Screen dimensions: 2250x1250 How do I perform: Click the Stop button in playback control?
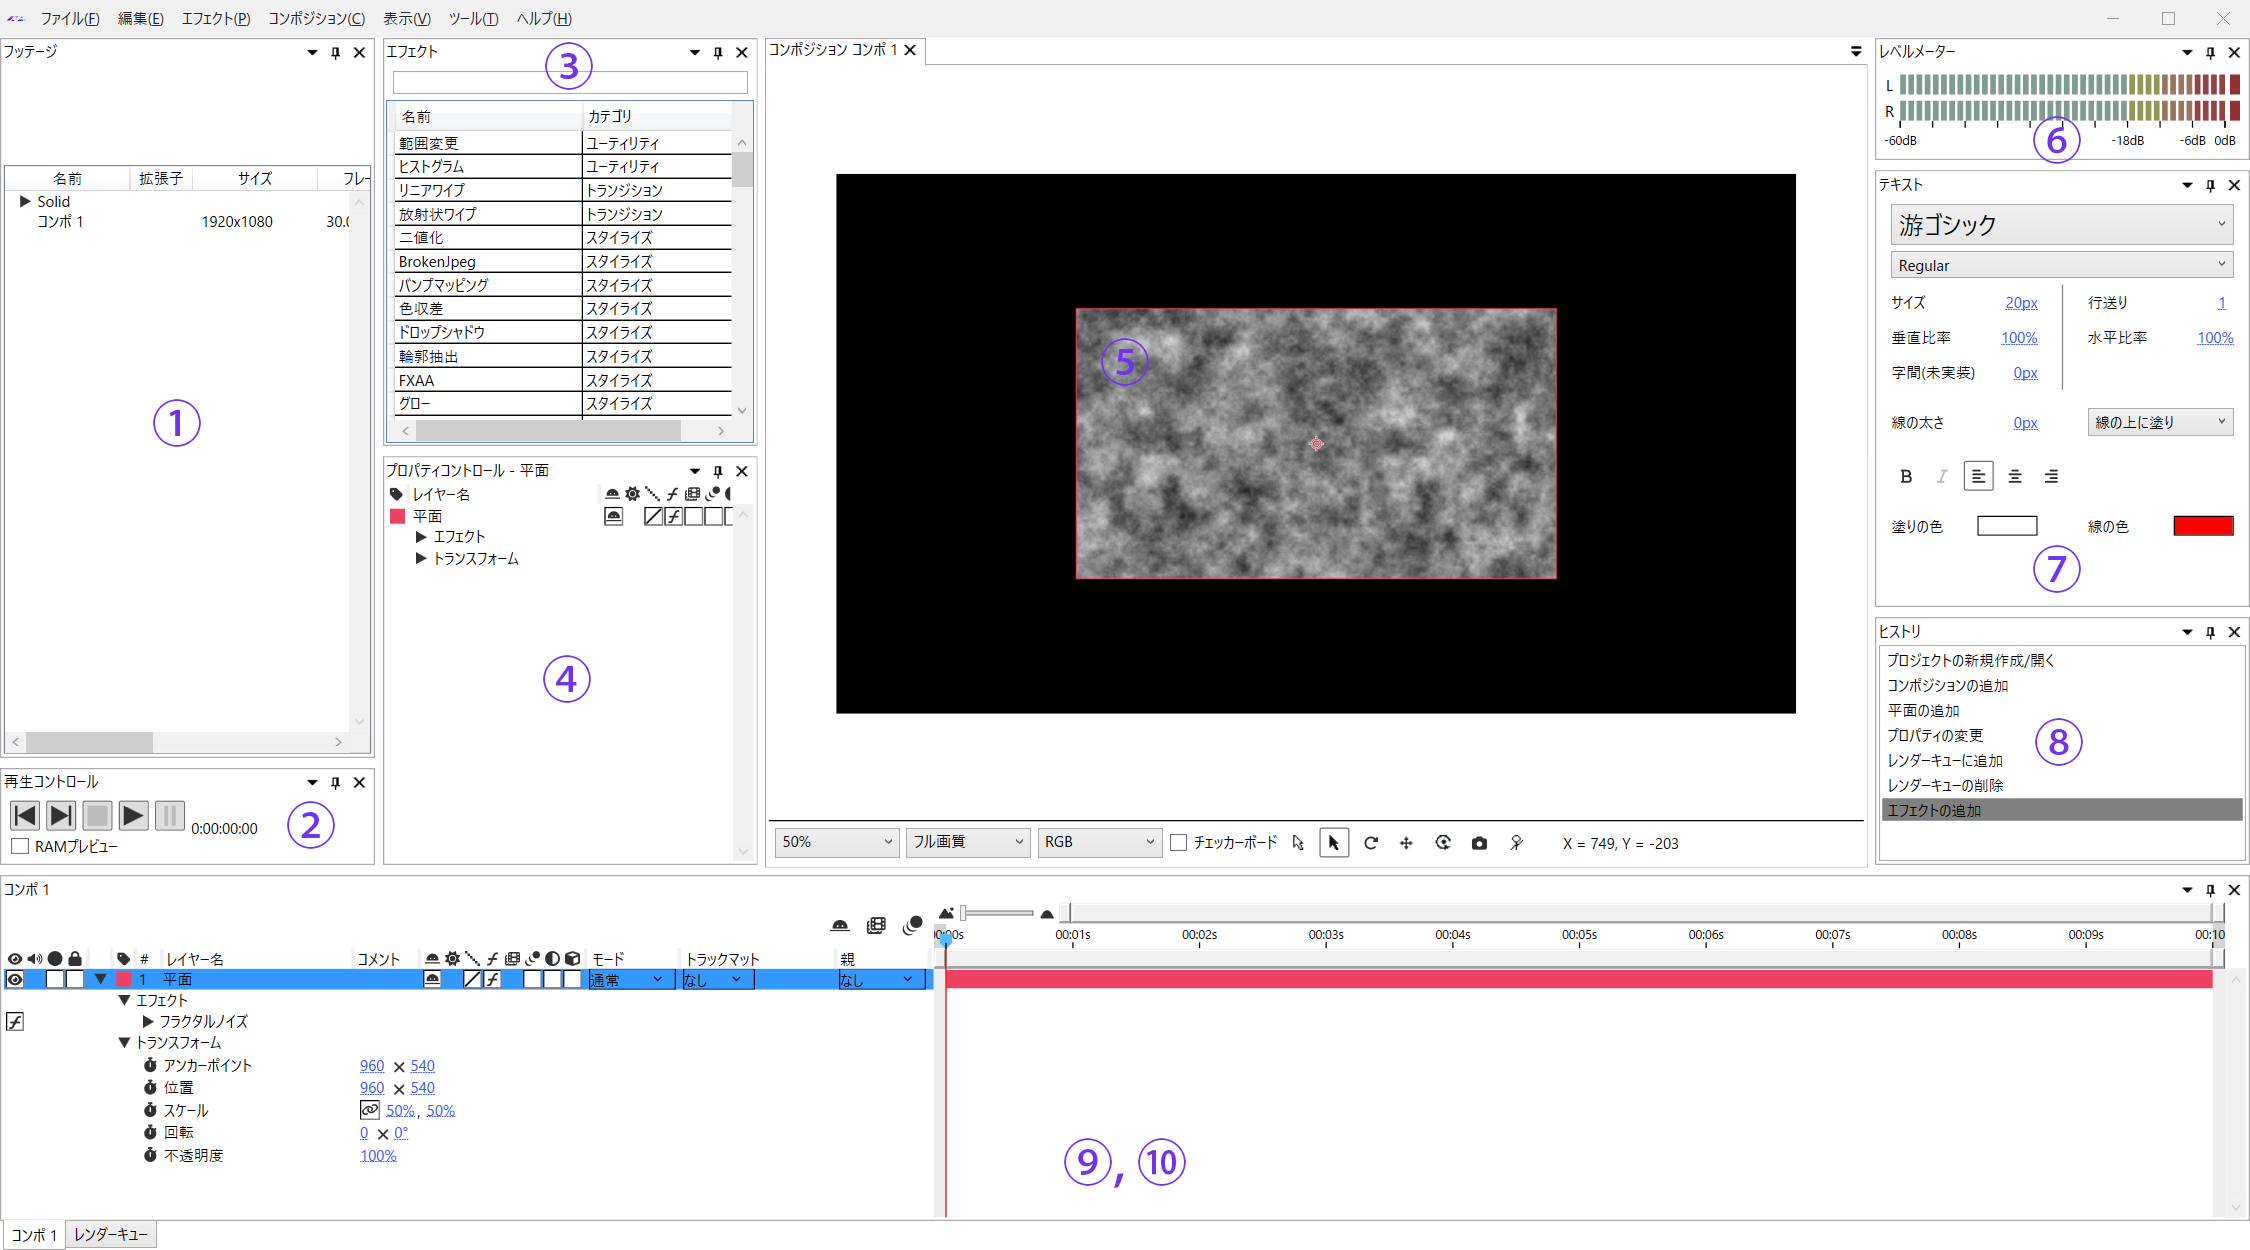(x=97, y=816)
